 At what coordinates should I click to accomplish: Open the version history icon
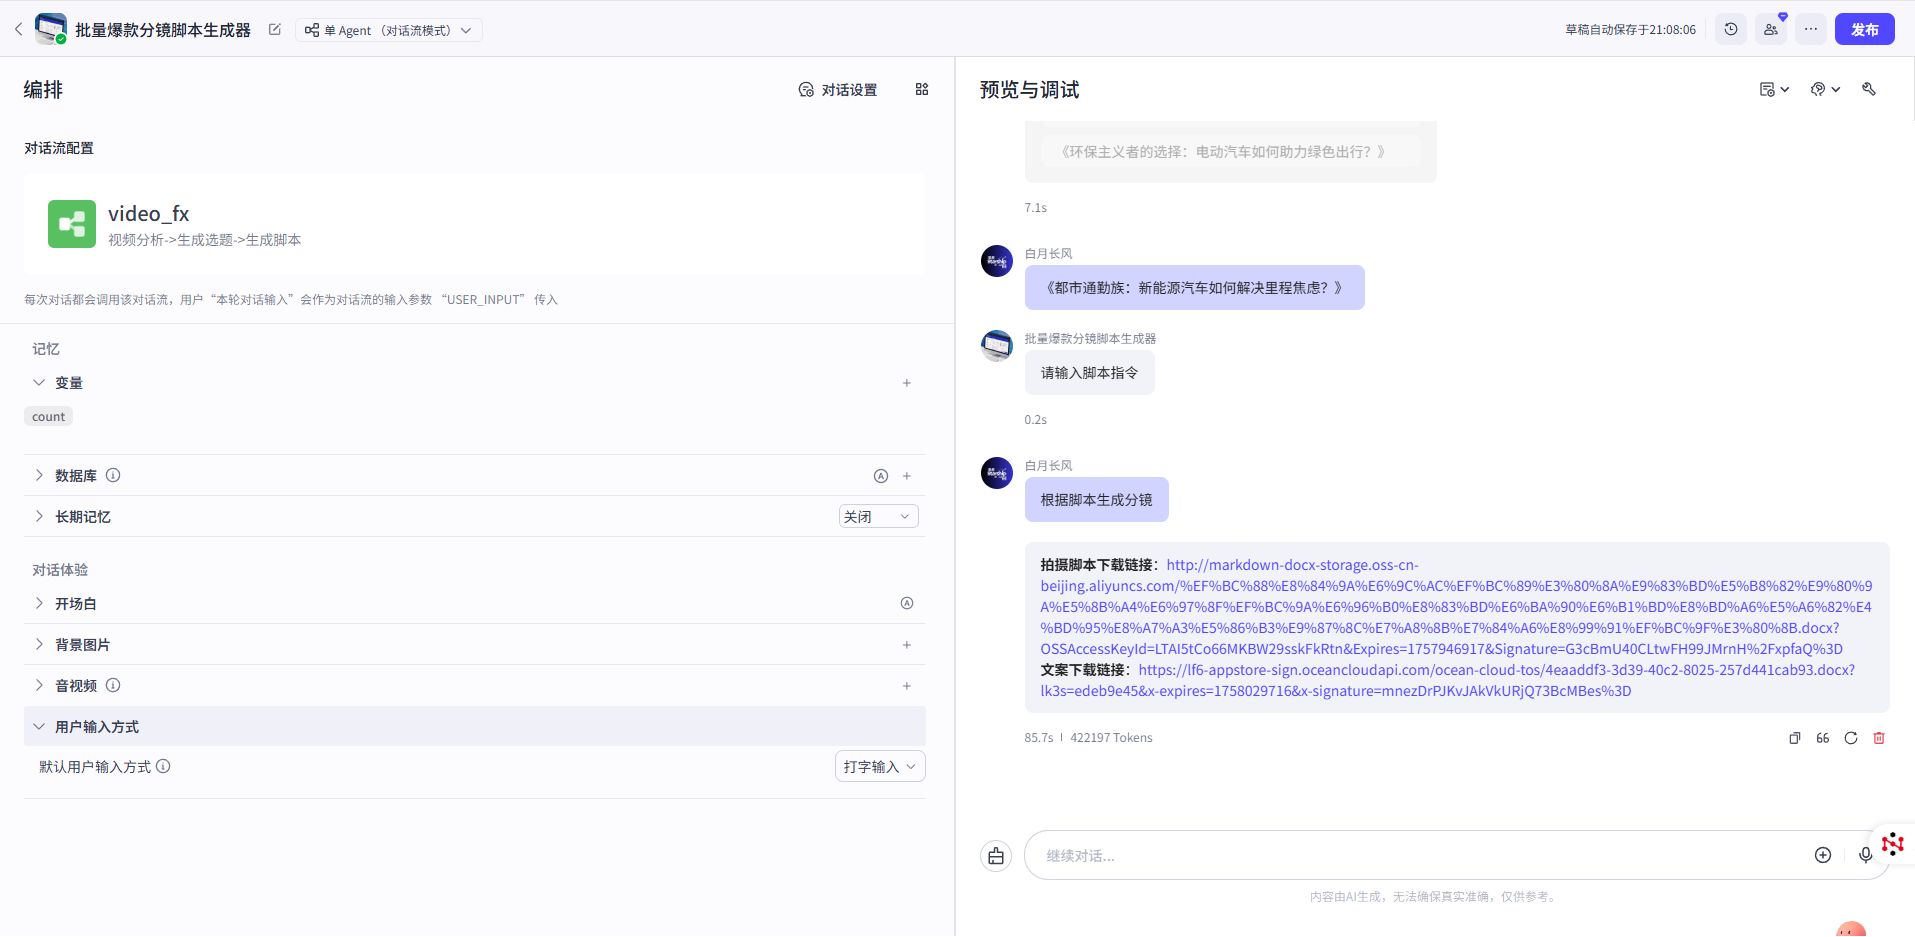coord(1731,29)
